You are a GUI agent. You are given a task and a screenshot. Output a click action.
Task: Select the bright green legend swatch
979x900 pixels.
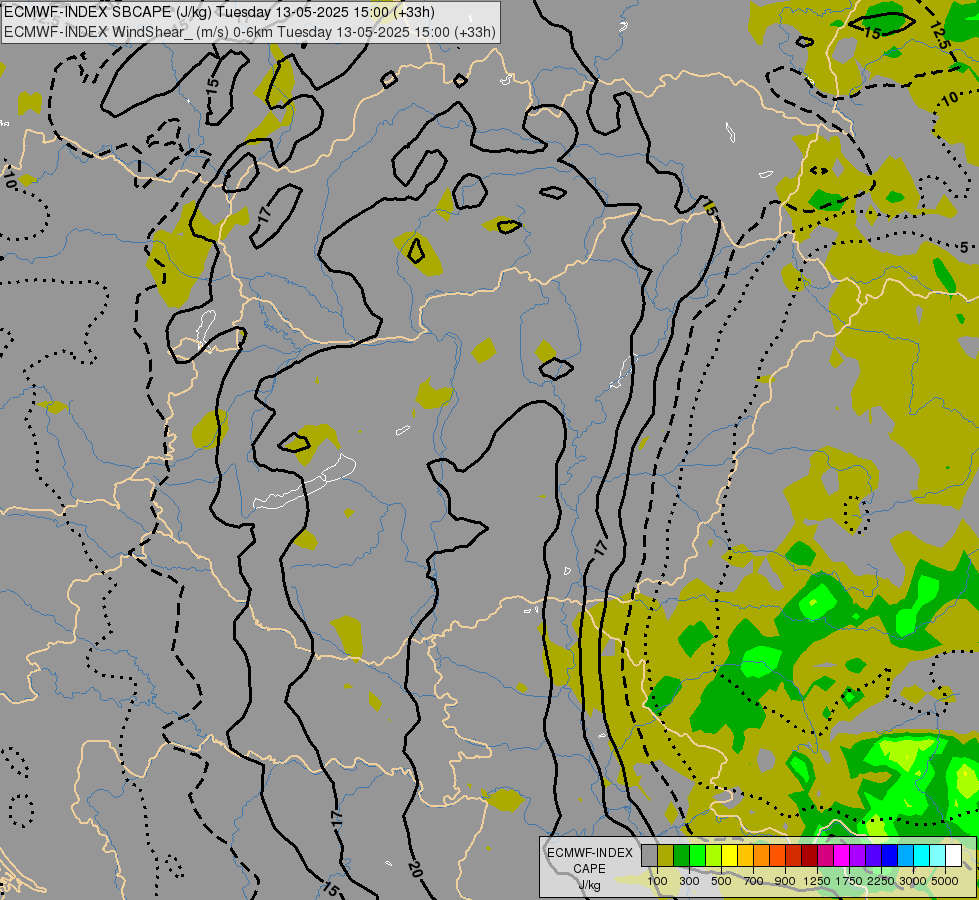coord(697,856)
